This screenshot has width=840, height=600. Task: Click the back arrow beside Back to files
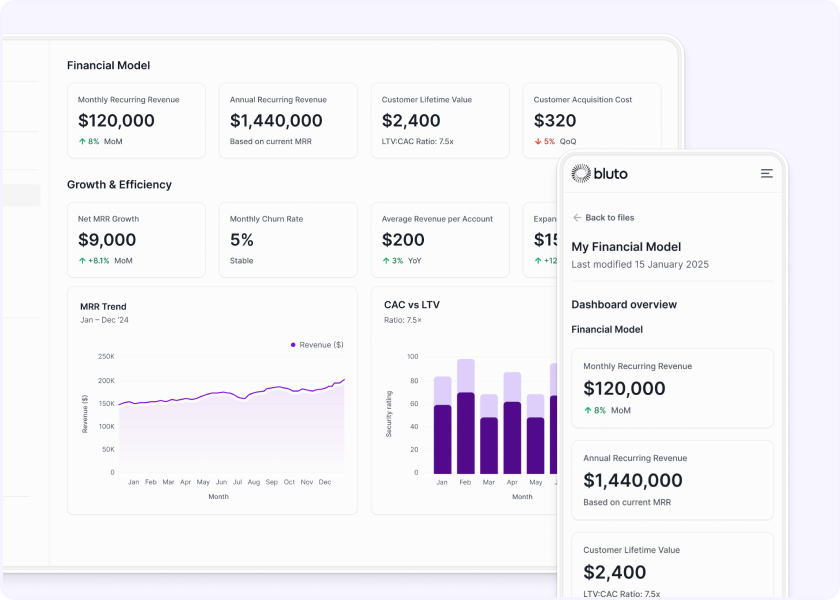[x=577, y=218]
